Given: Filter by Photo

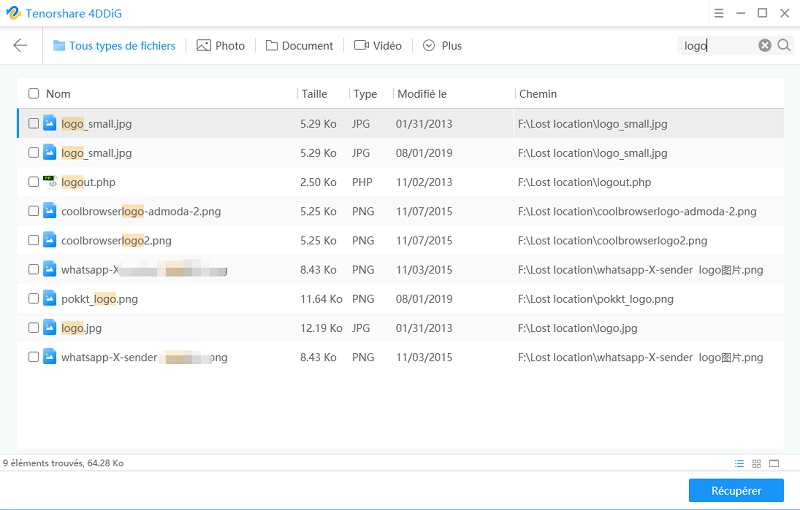Looking at the screenshot, I should pos(220,46).
